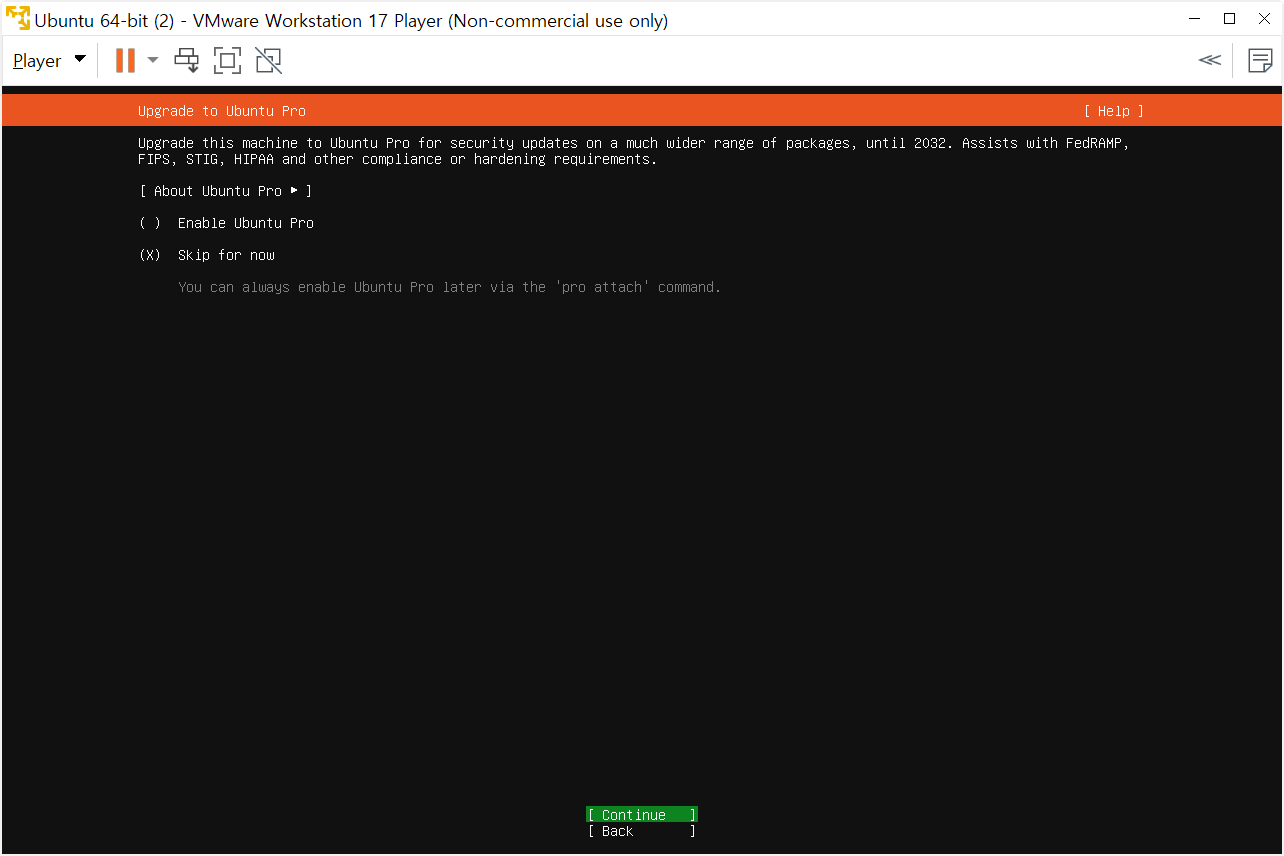Image resolution: width=1284 pixels, height=856 pixels.
Task: Maximize the VMware Player window
Action: click(1230, 18)
